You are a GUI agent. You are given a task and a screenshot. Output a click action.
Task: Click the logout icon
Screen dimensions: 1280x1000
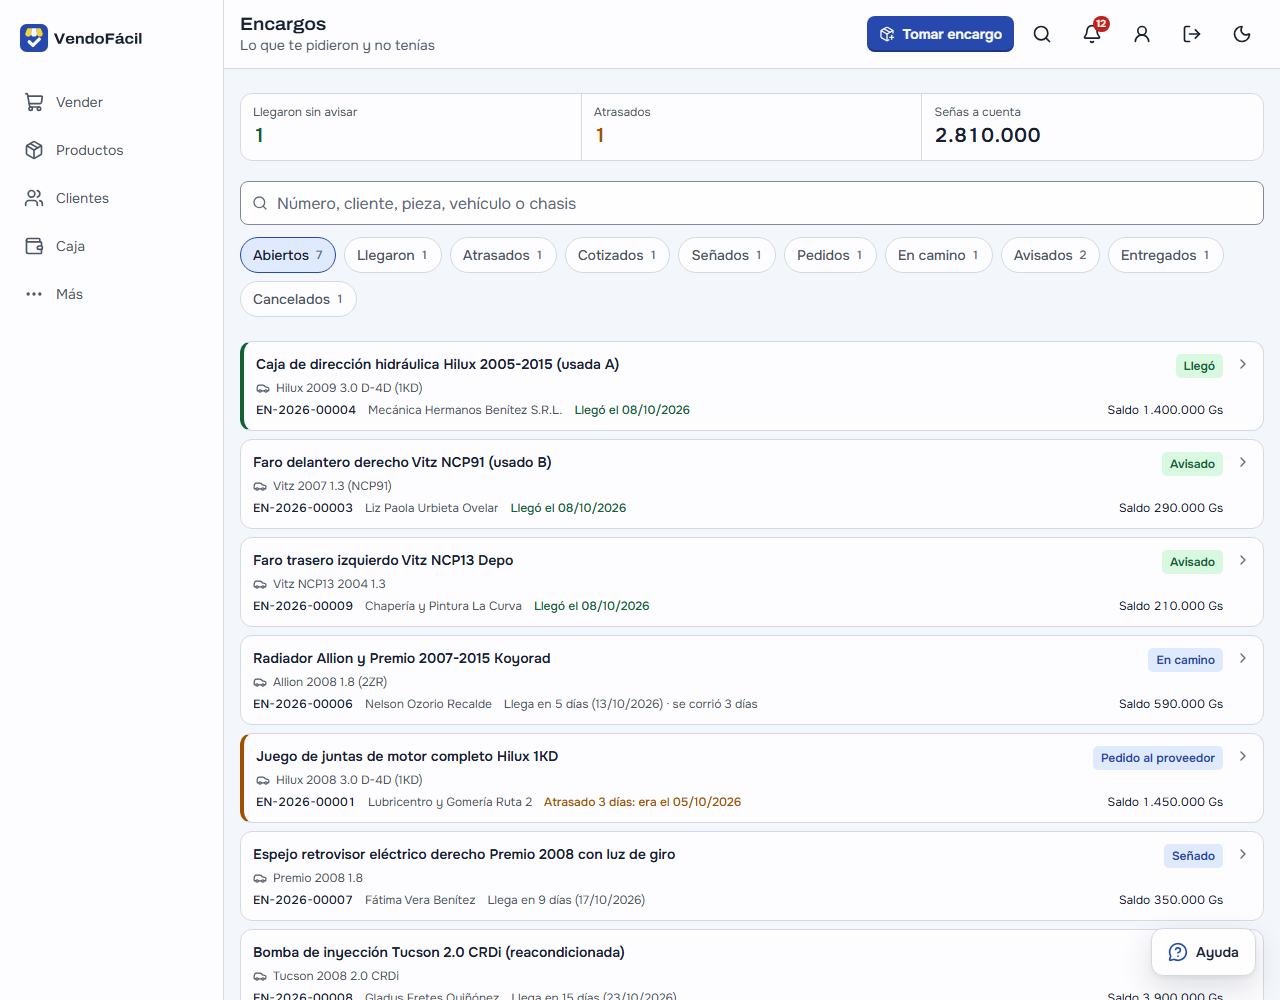tap(1192, 34)
